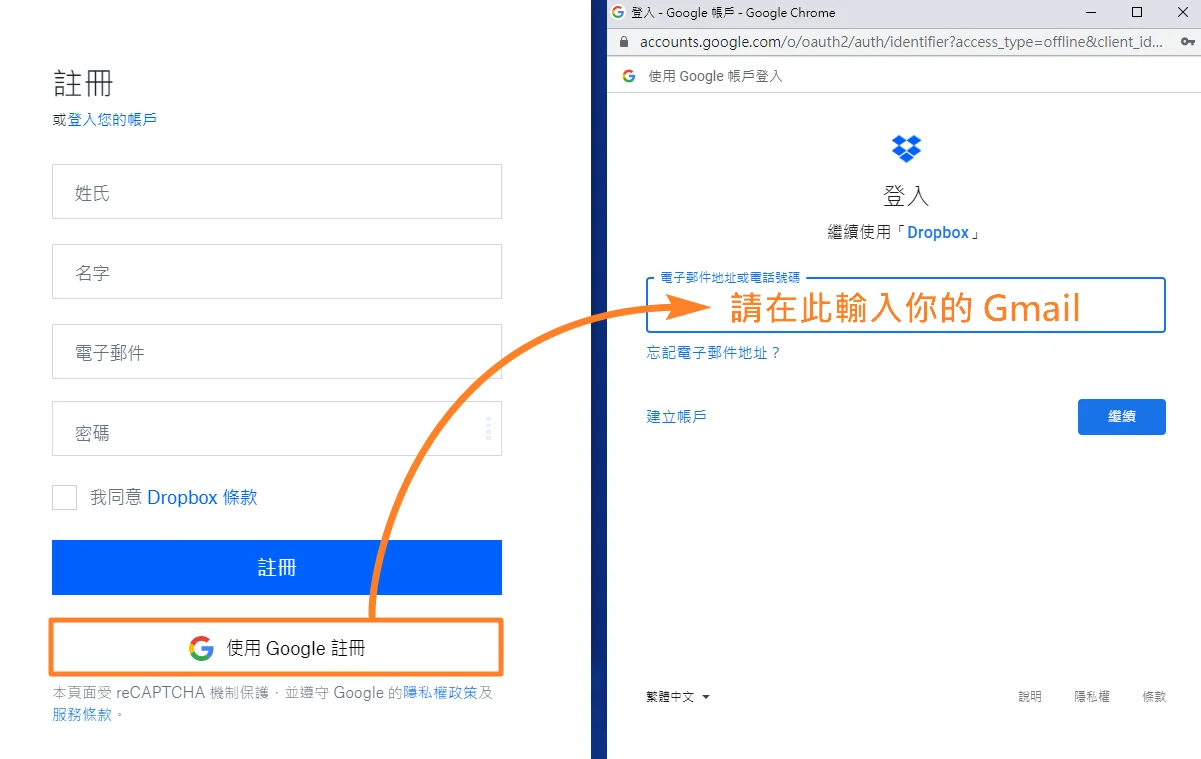Click the 密碼 password field

277,429
